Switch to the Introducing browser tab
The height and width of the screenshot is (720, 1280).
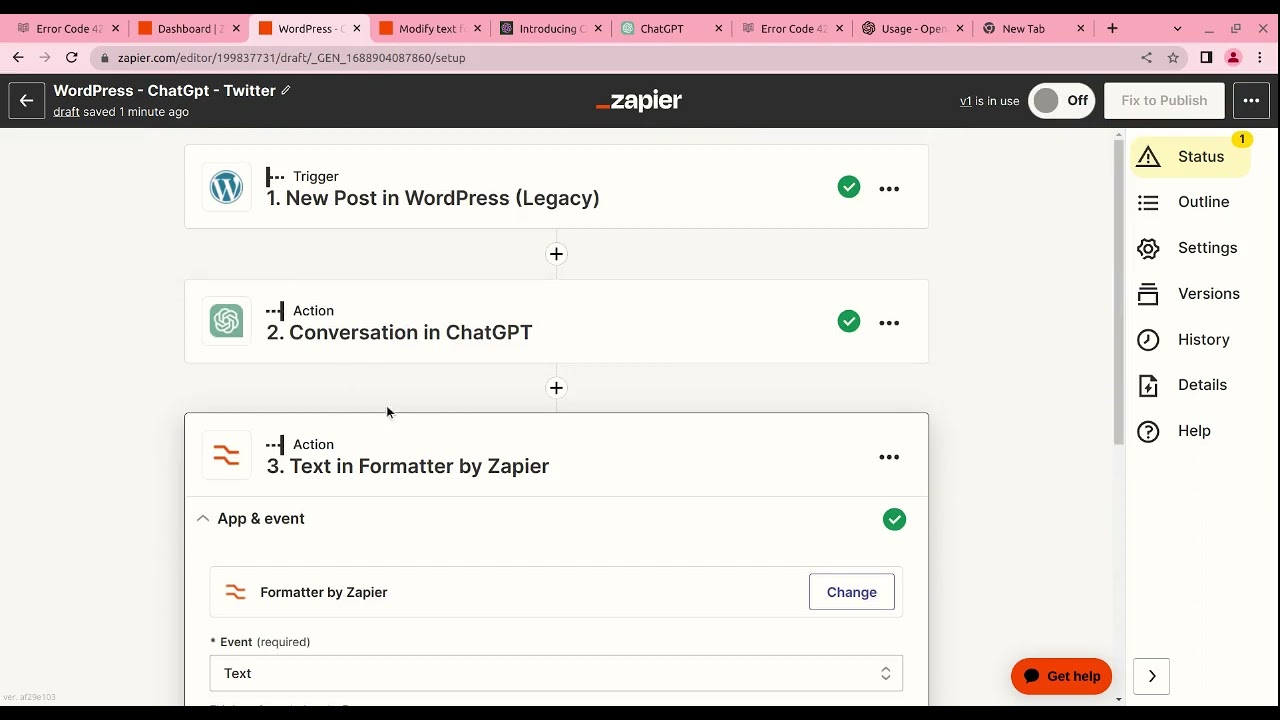click(x=551, y=29)
